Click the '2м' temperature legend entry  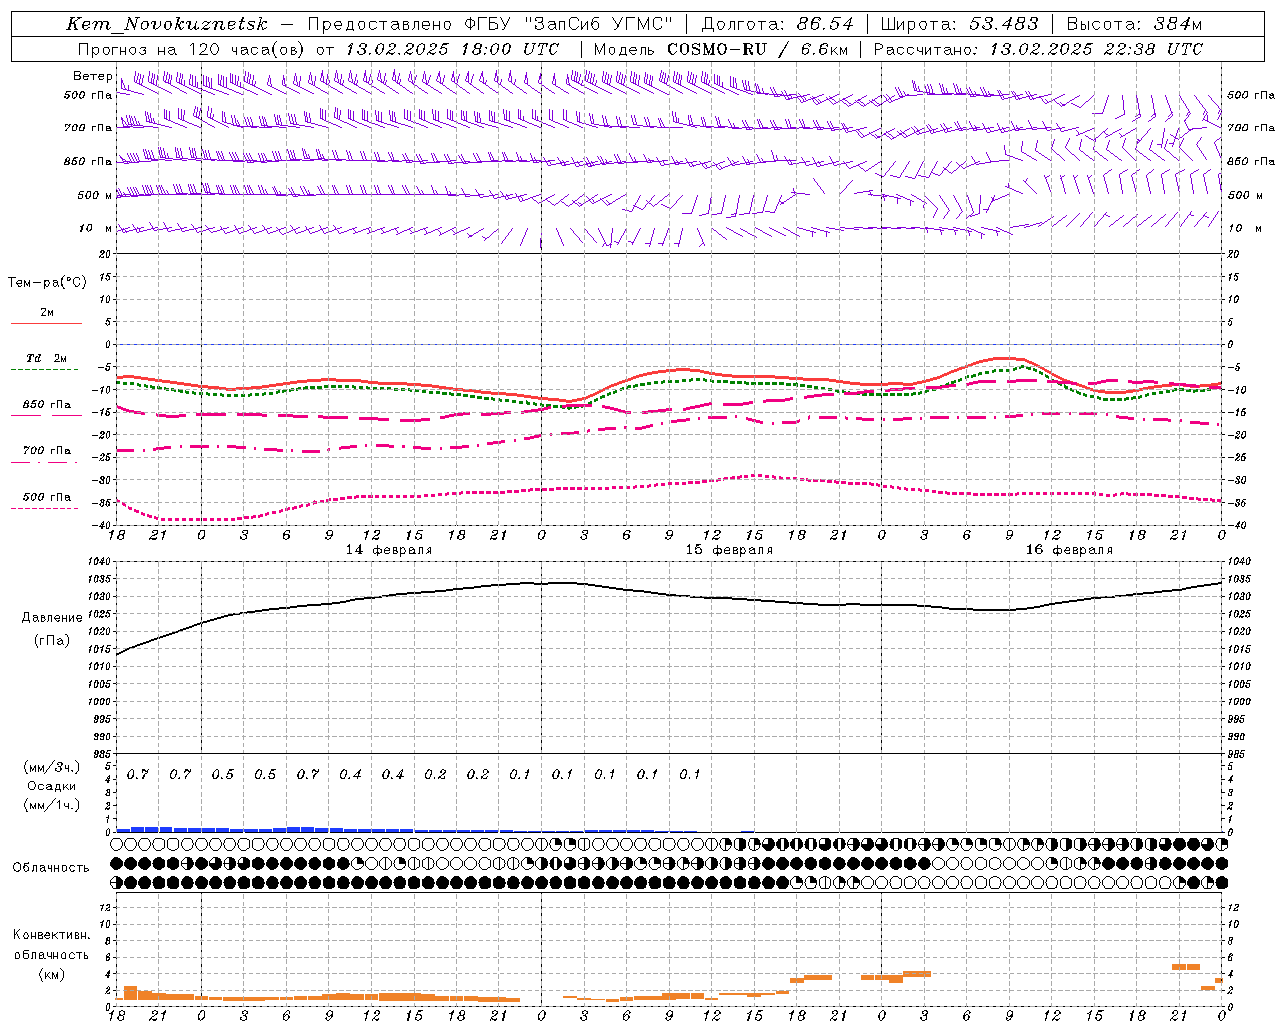[x=47, y=313]
